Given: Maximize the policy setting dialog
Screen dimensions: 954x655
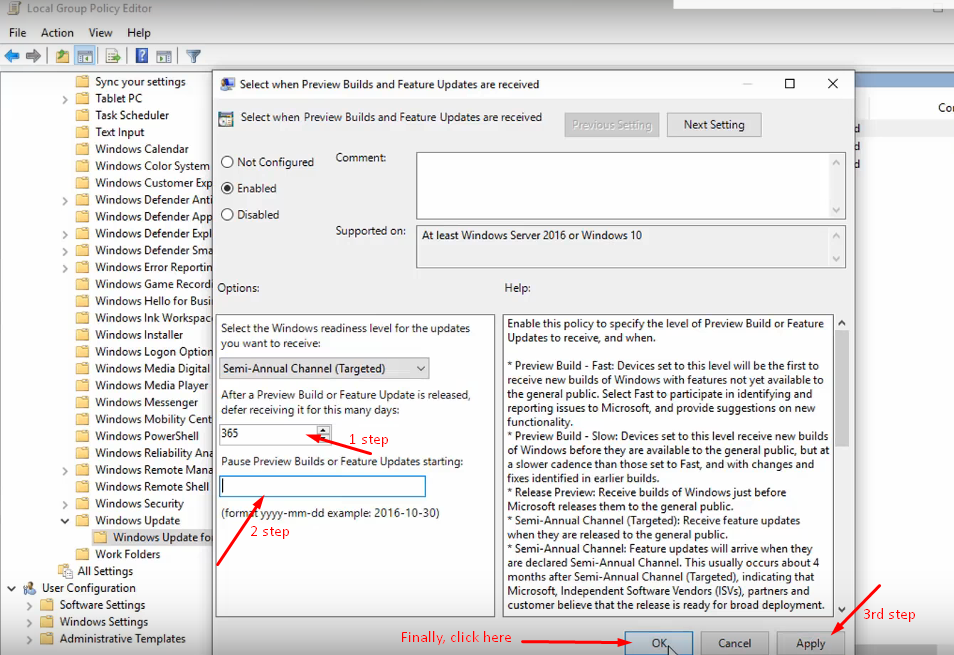Looking at the screenshot, I should click(x=790, y=83).
